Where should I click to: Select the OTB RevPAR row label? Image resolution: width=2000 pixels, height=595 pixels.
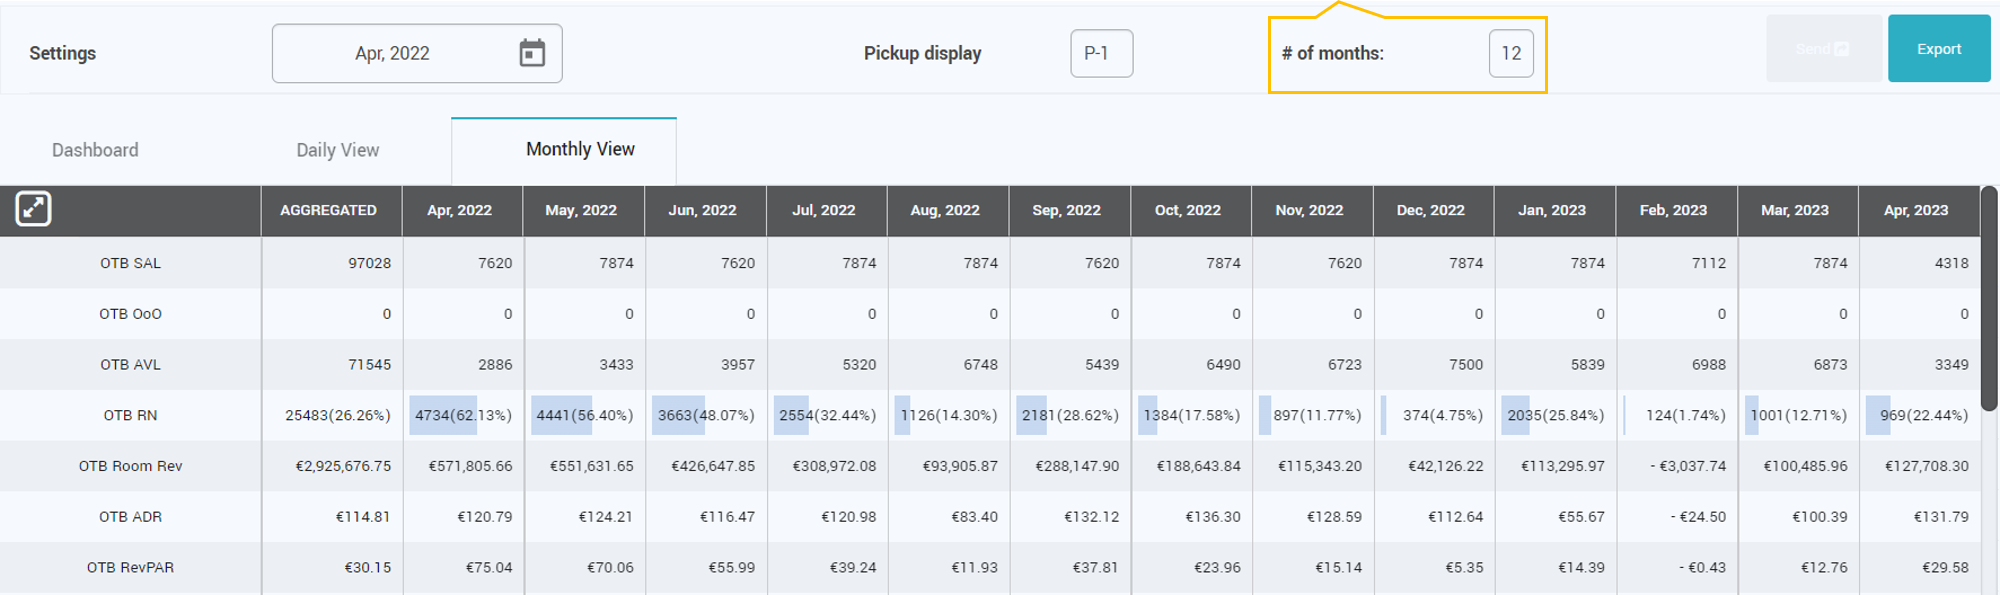pyautogui.click(x=130, y=567)
